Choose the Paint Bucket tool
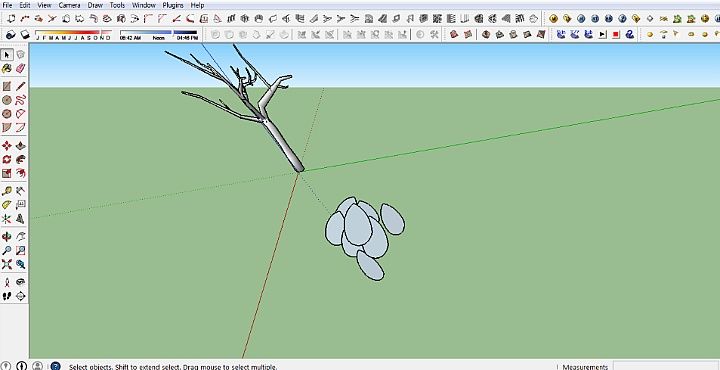This screenshot has width=720, height=370. (7, 69)
